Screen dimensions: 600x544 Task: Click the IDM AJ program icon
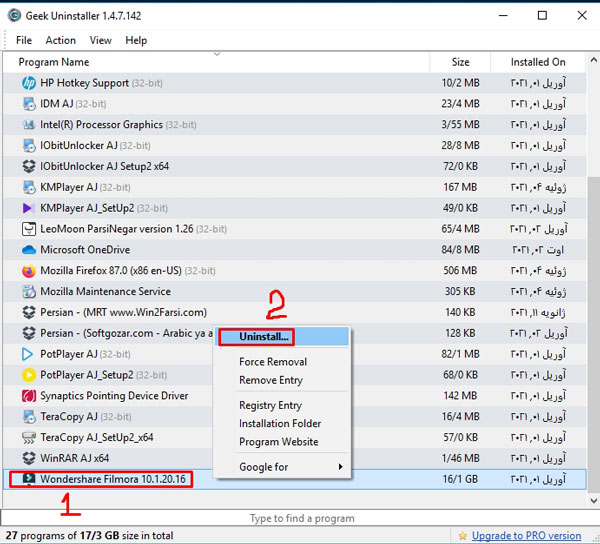click(x=29, y=104)
